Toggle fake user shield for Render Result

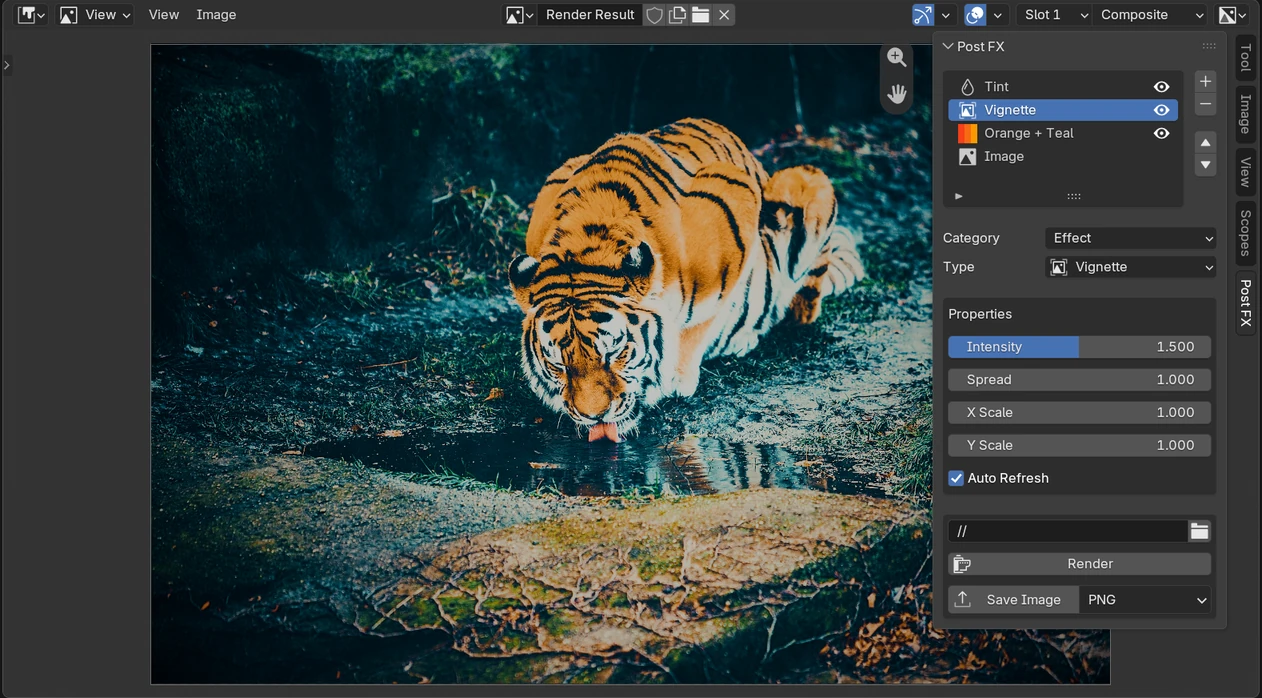[654, 15]
